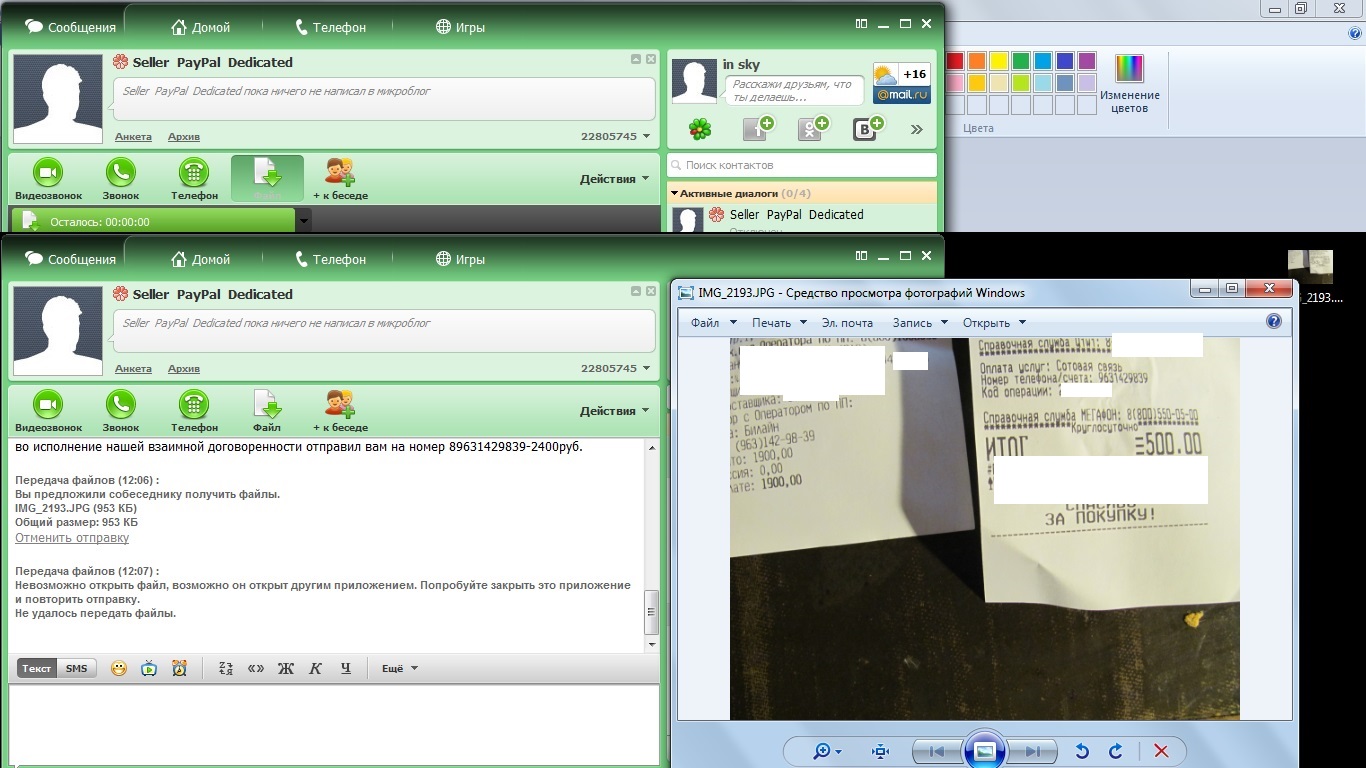This screenshot has height=768, width=1366.
Task: Toggle italic formatting with the К button
Action: pyautogui.click(x=316, y=668)
